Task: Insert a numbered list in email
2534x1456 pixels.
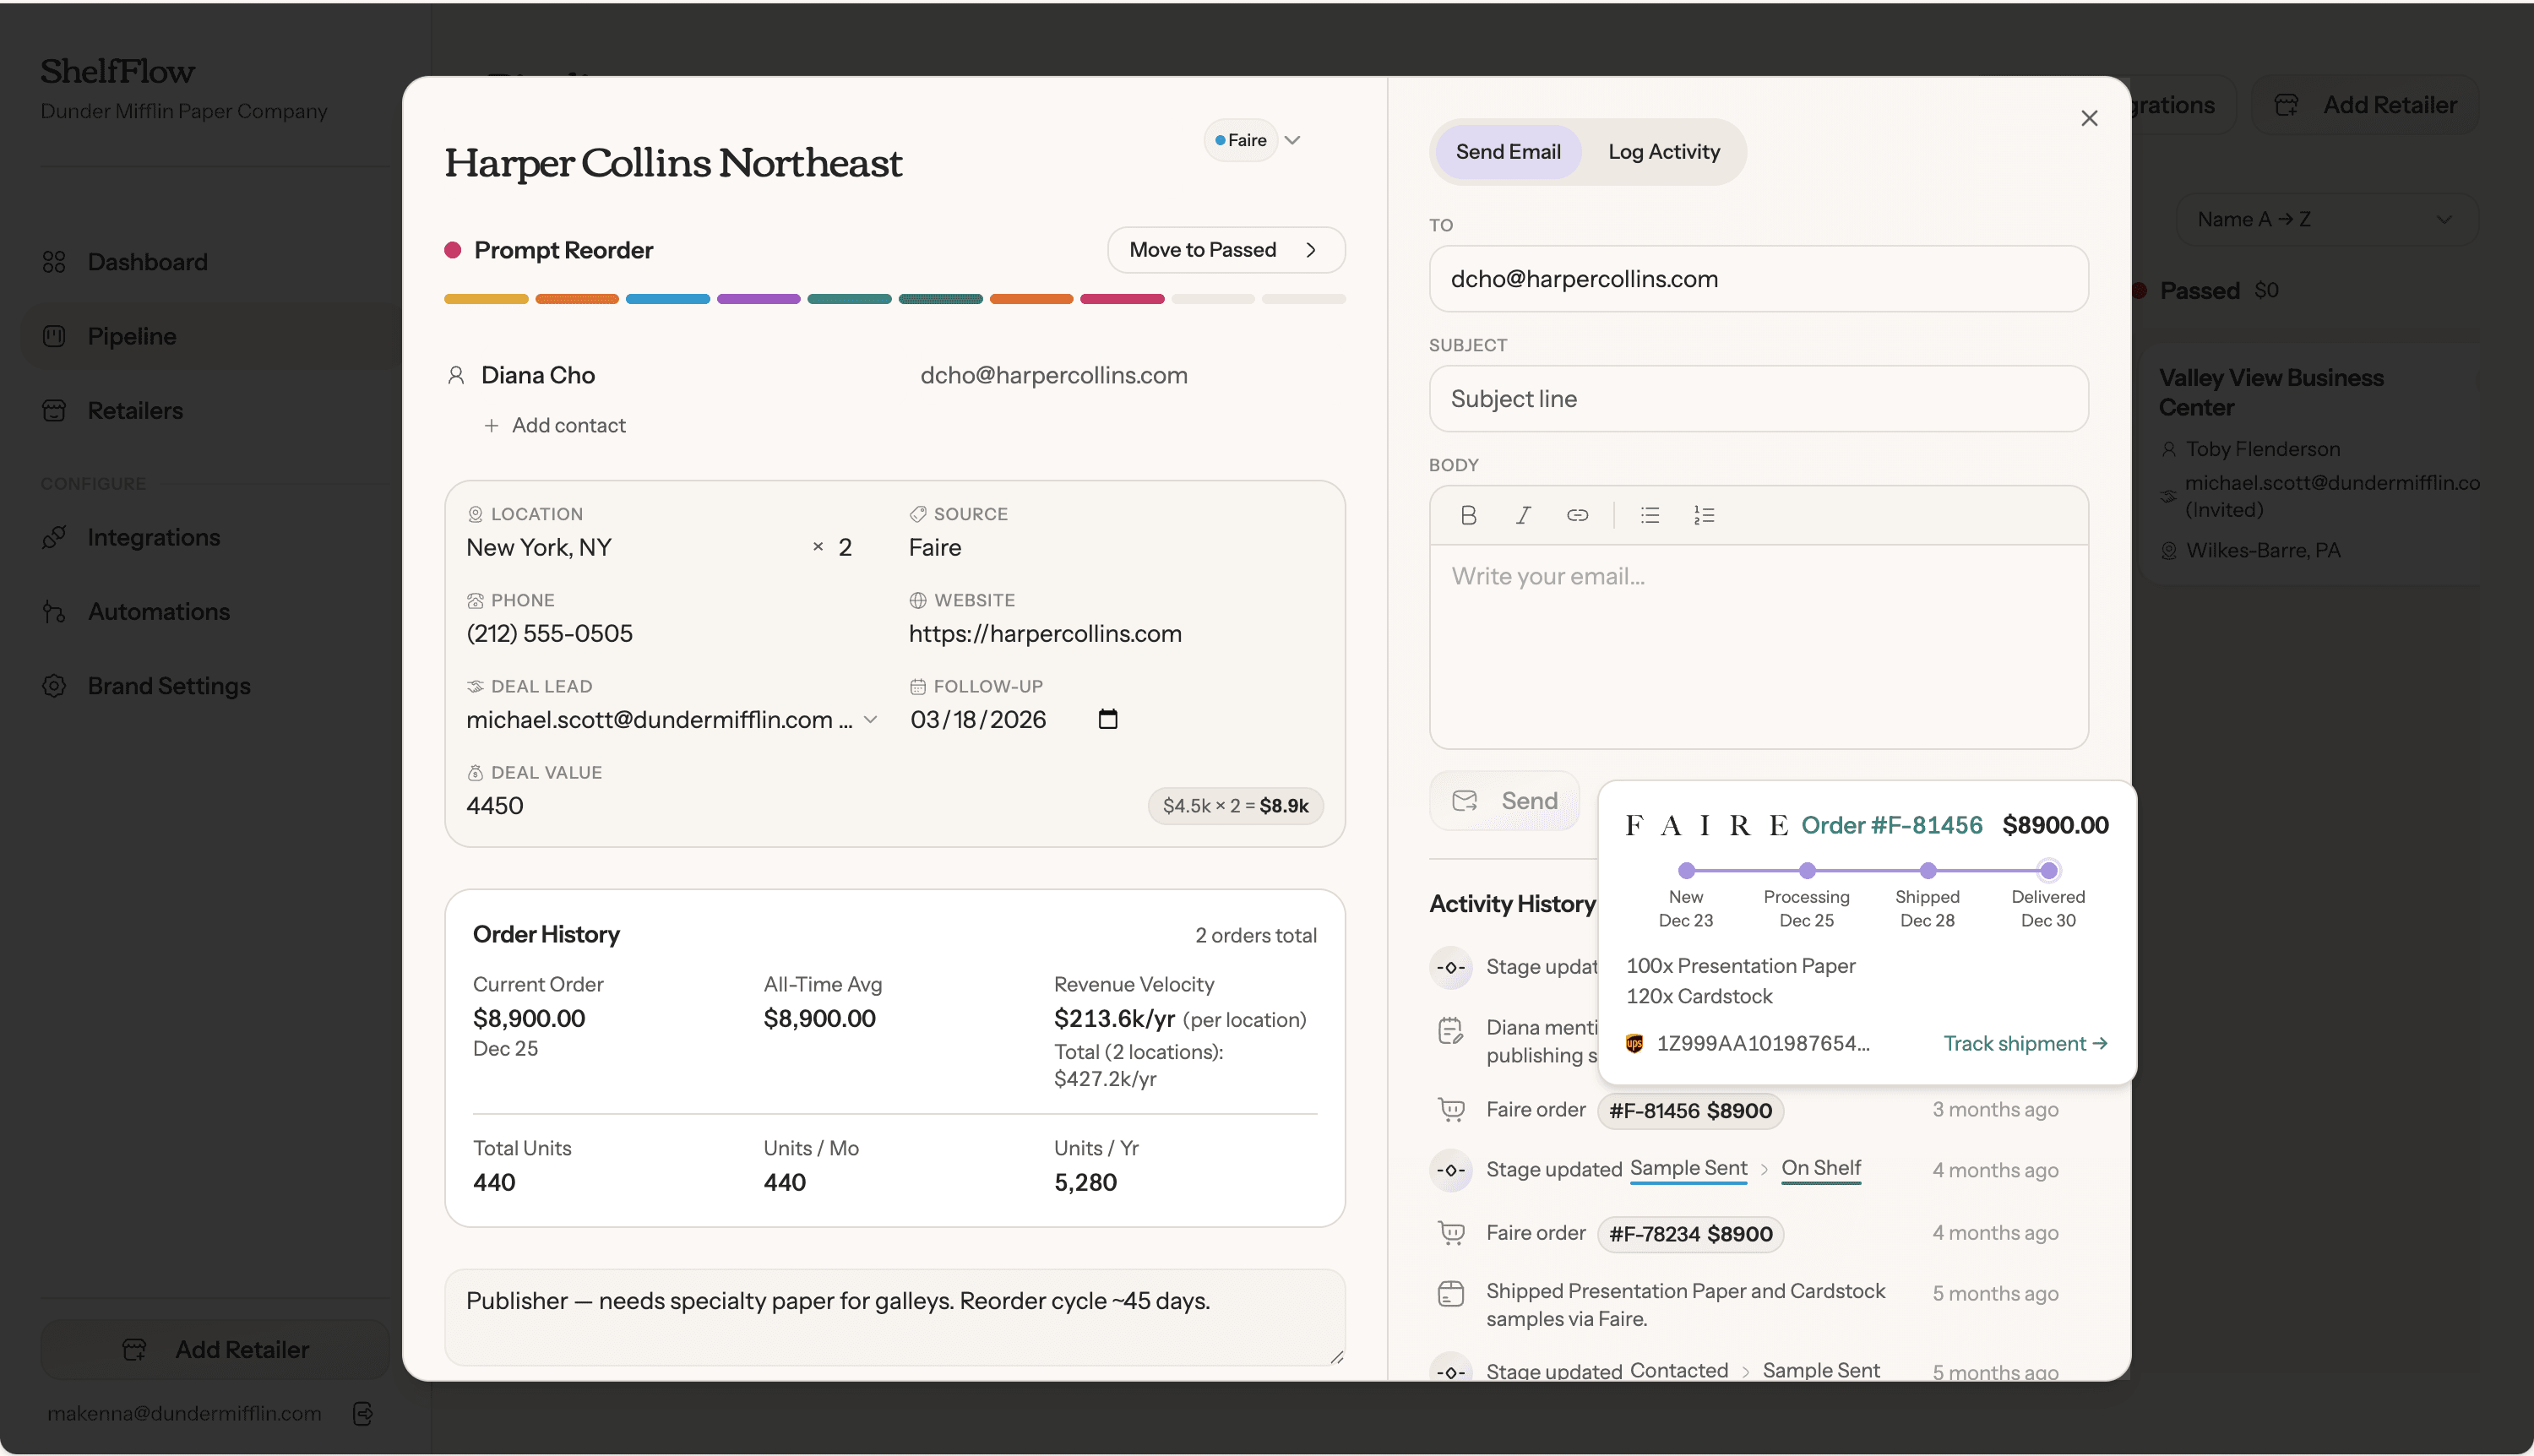Action: pos(1704,515)
